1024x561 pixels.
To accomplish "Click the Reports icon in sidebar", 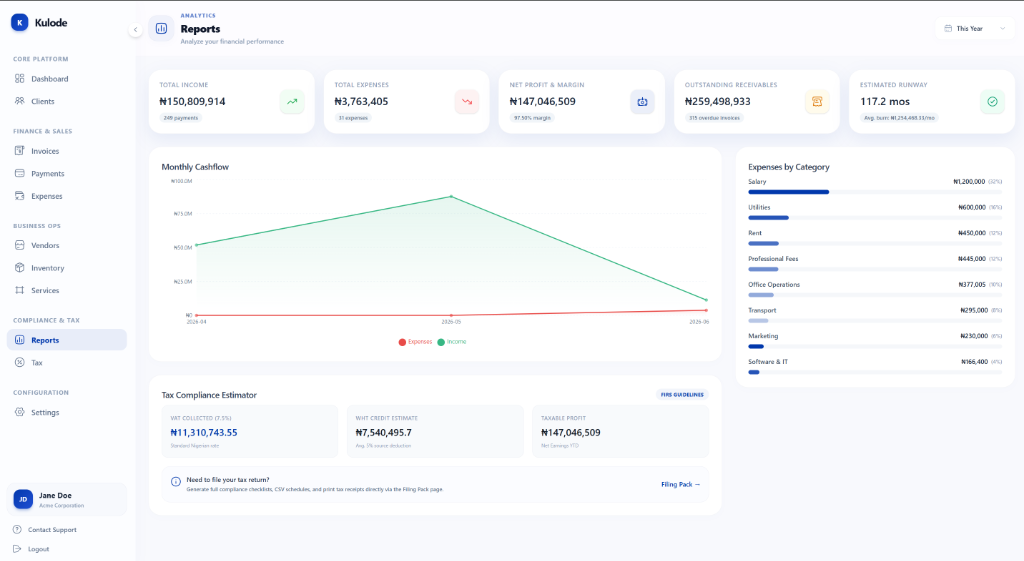I will (20, 340).
